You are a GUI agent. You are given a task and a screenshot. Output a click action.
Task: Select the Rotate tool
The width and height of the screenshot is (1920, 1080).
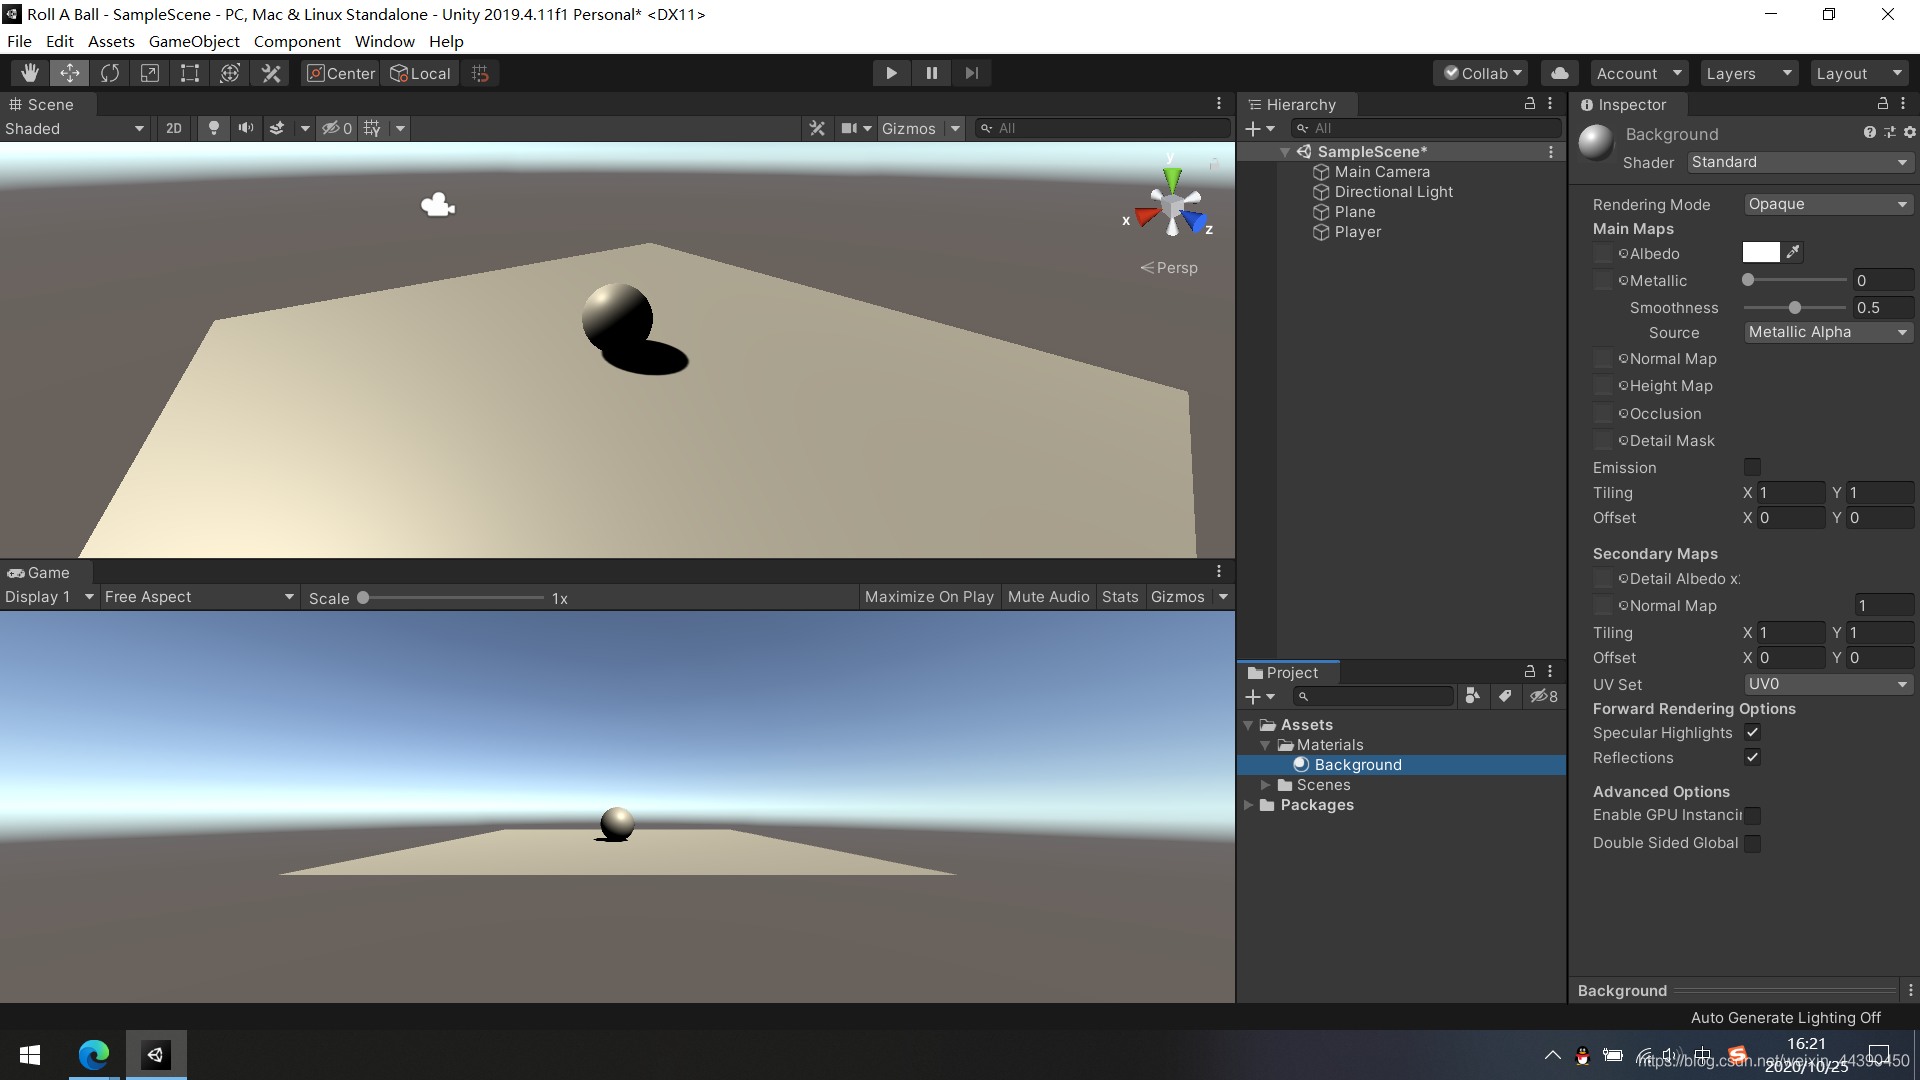110,73
